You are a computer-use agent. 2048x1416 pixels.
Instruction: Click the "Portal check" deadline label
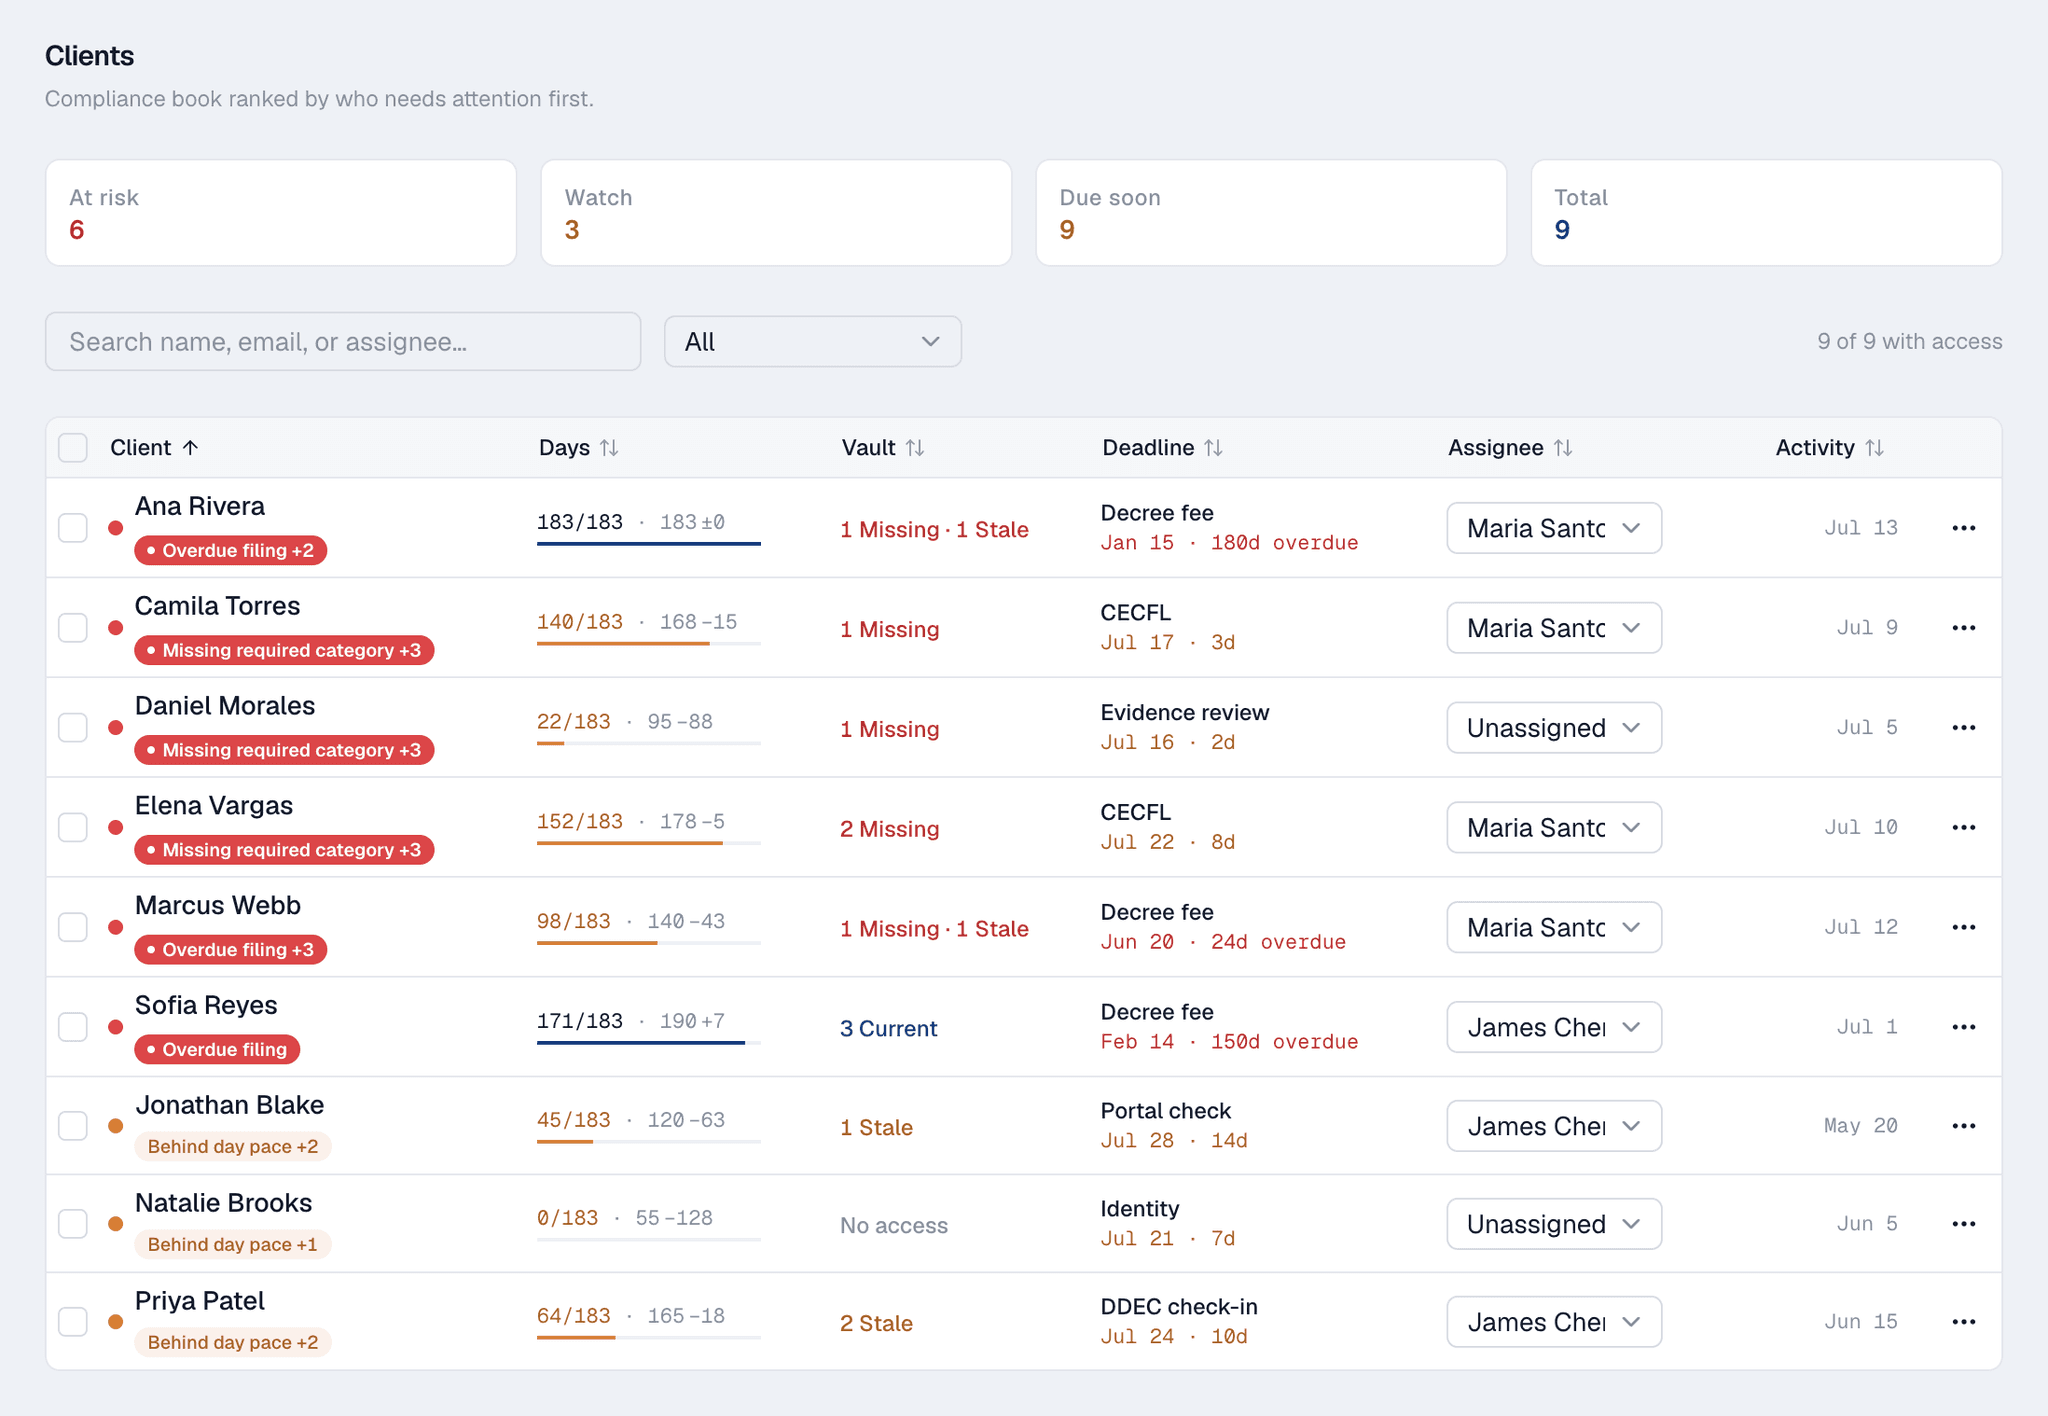pyautogui.click(x=1166, y=1111)
